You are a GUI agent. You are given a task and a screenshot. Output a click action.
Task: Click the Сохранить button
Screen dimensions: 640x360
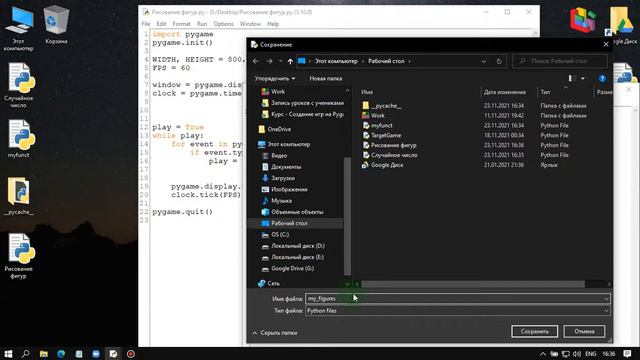coord(534,331)
